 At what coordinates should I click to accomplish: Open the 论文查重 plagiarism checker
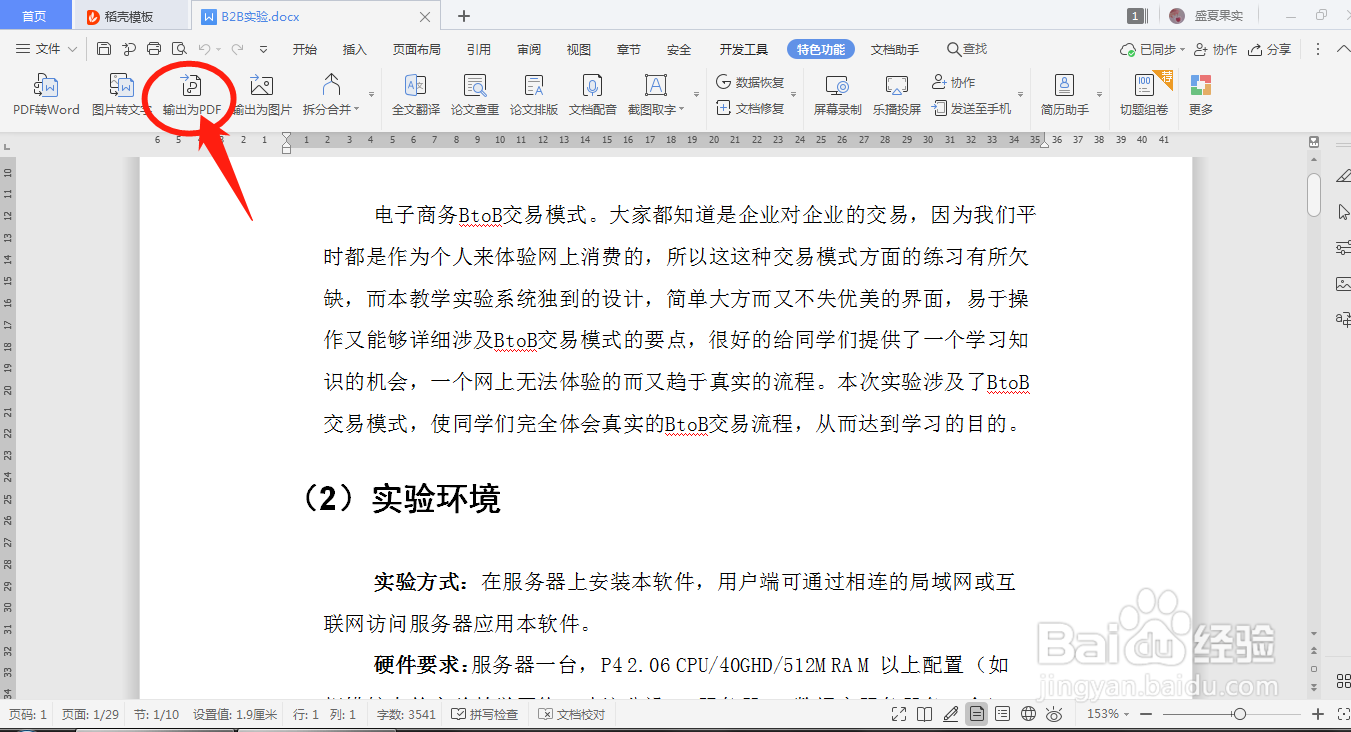[474, 95]
